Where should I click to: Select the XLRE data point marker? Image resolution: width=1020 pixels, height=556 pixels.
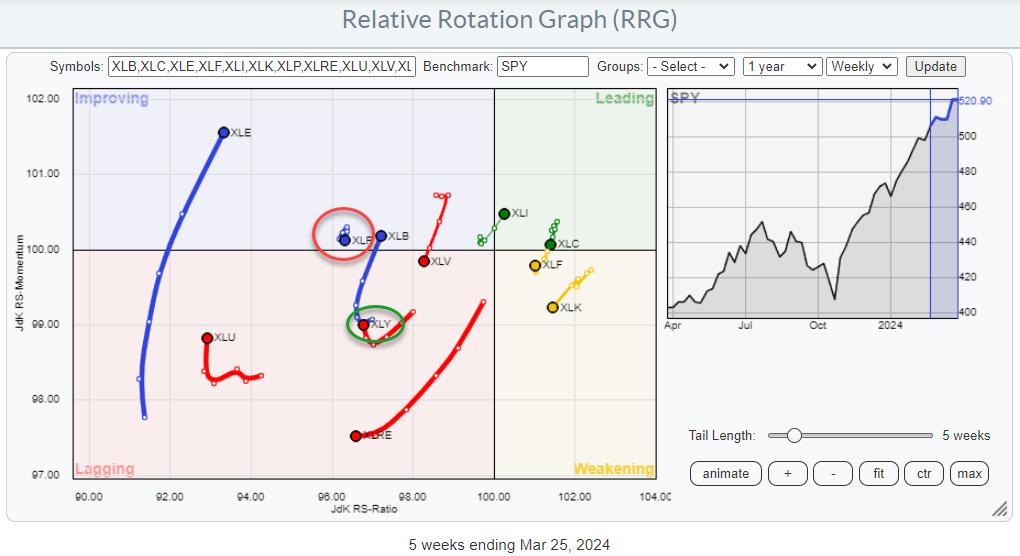tap(356, 436)
